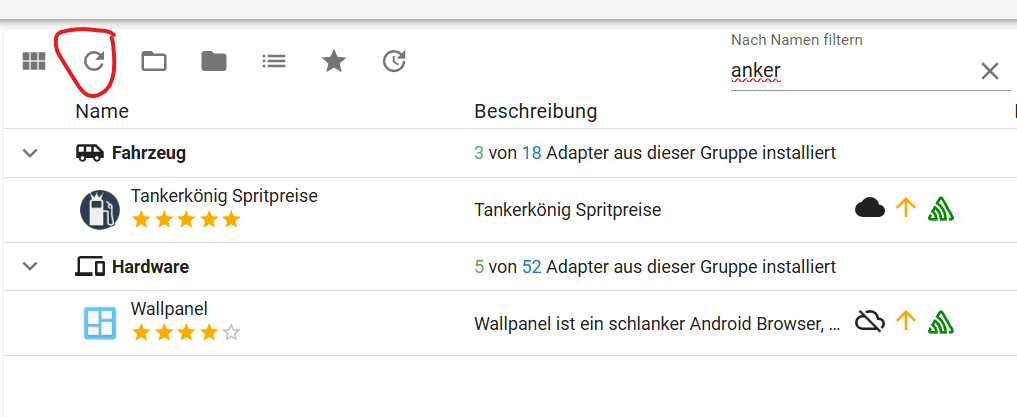Click the crossed-out cloud icon for Wallpanel
The height and width of the screenshot is (417, 1017).
tap(870, 321)
